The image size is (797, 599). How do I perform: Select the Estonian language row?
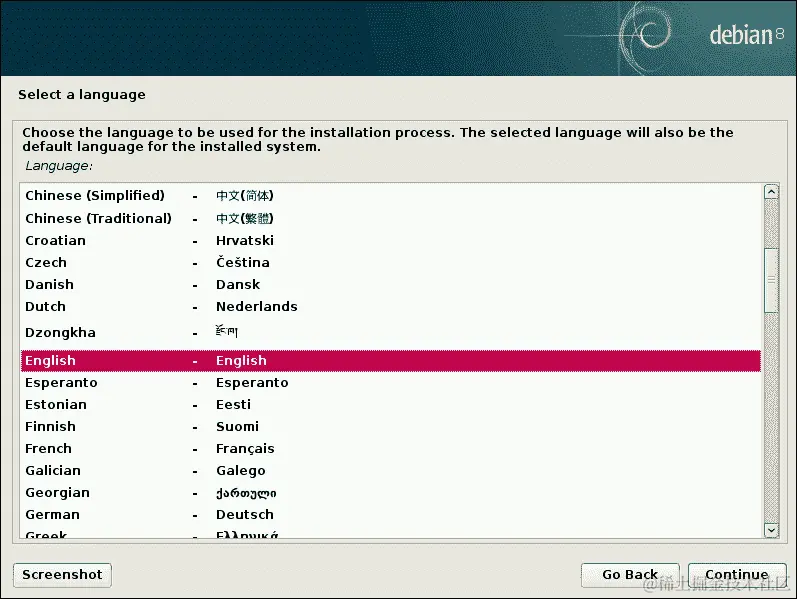pos(390,404)
